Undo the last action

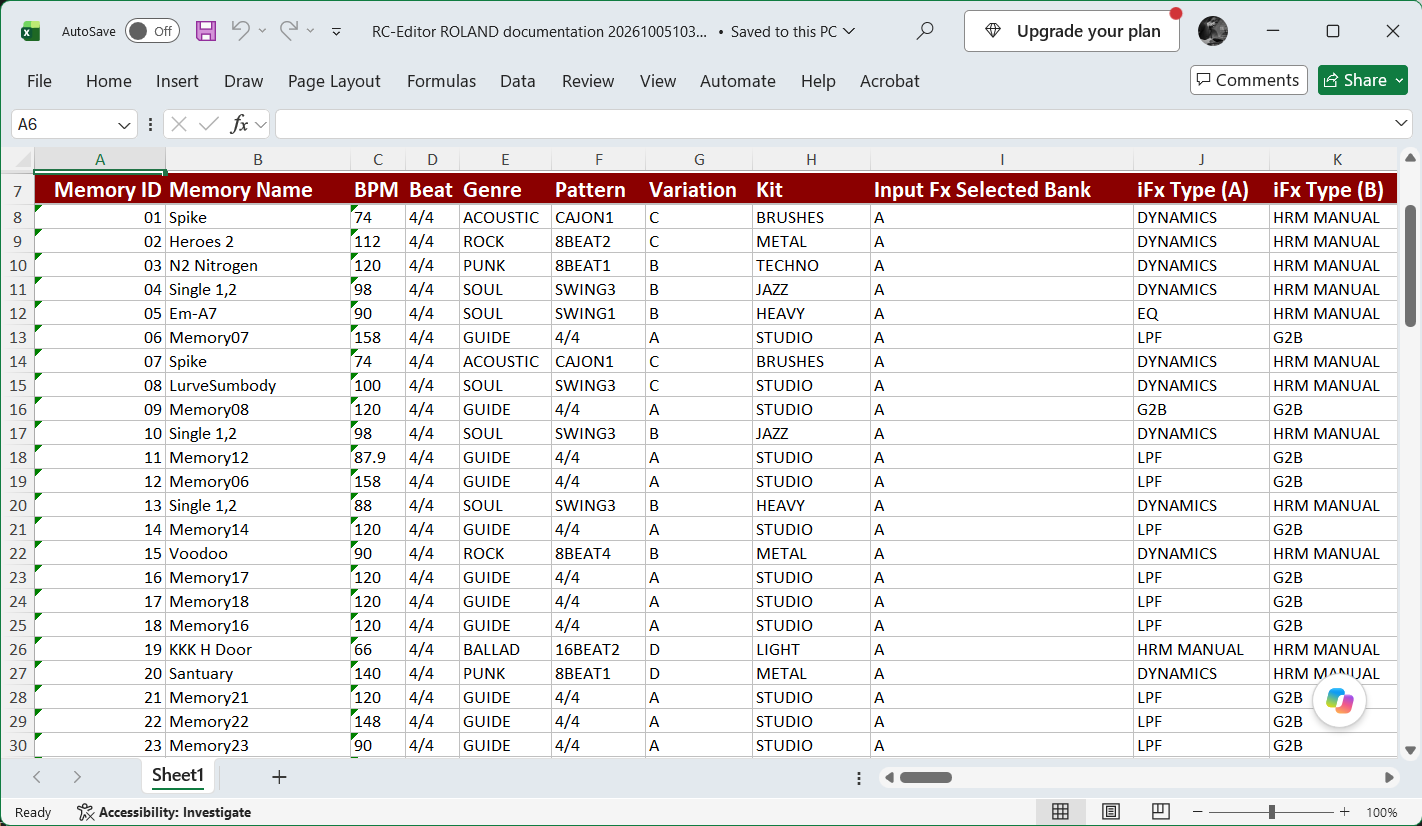tap(240, 31)
